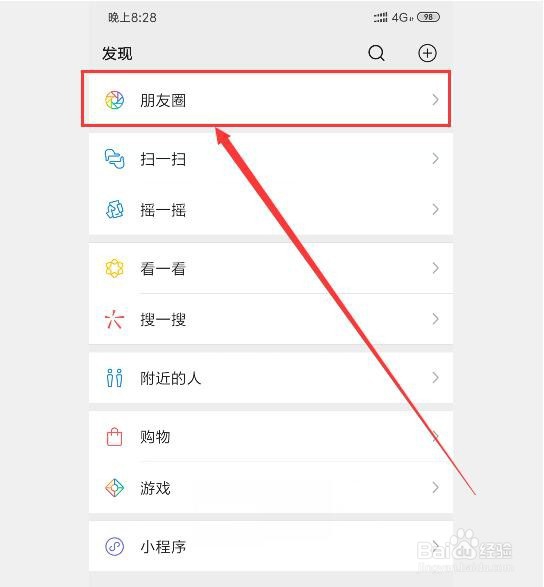The height and width of the screenshot is (587, 544).
Task: Open the 摇一摇 menu entry
Action: point(271,210)
